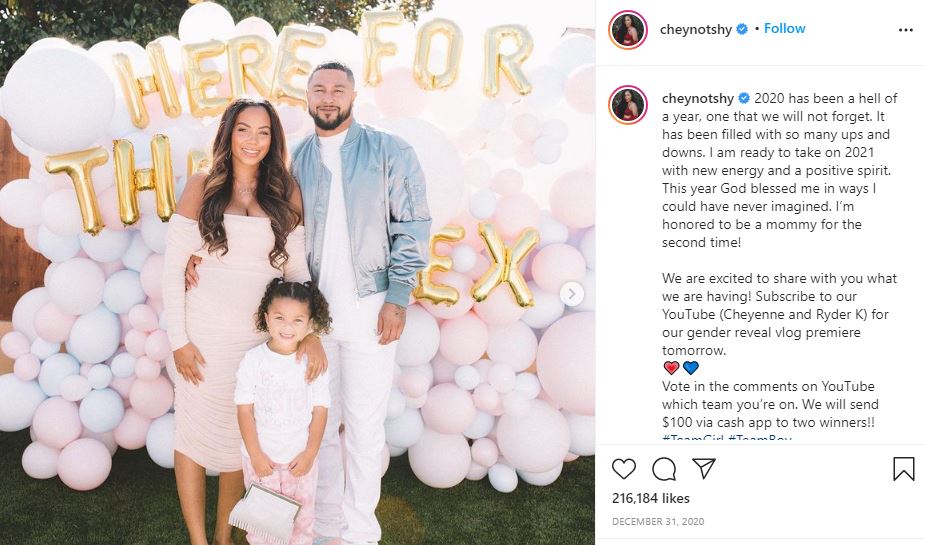Advance to next photo with carousel arrow
Screen dimensions: 925x545
pos(571,294)
